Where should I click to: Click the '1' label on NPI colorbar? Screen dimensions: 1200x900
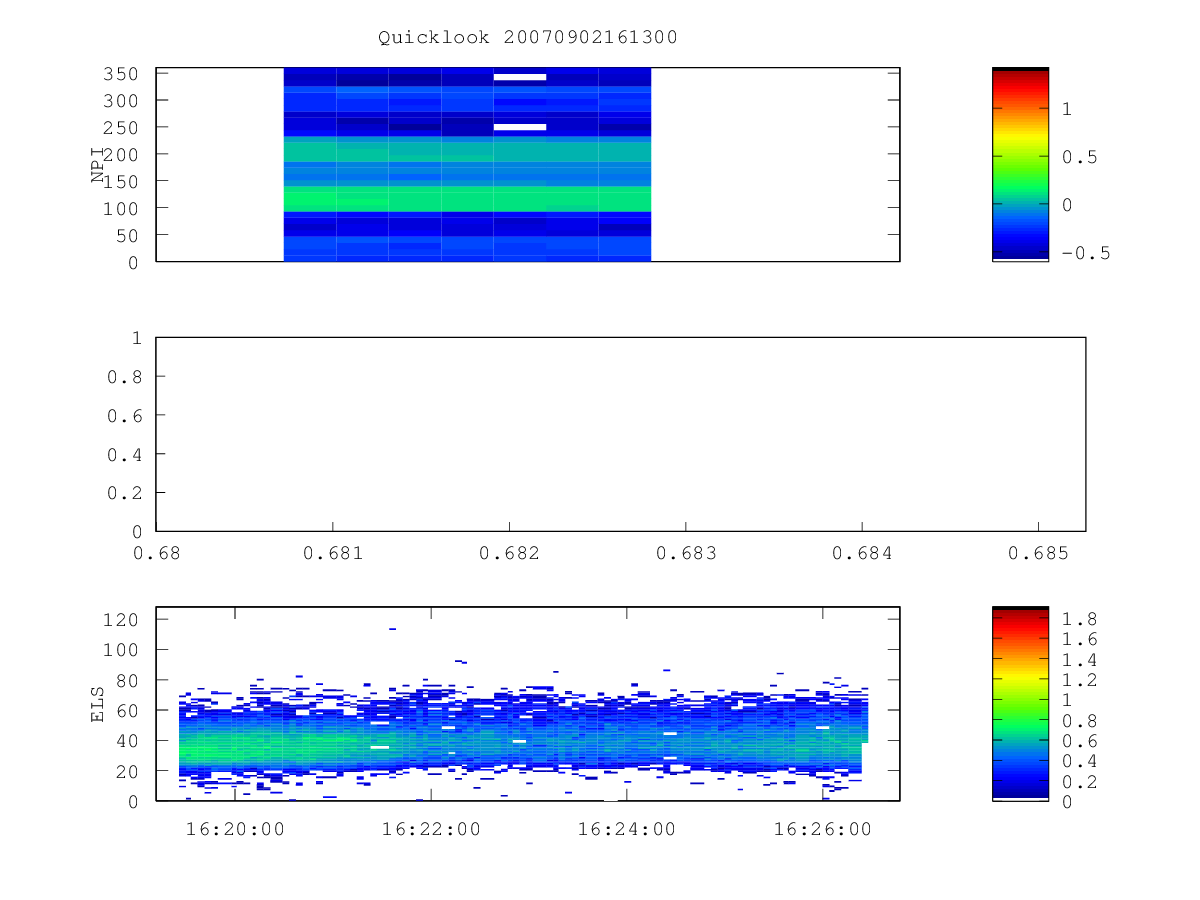point(1067,109)
